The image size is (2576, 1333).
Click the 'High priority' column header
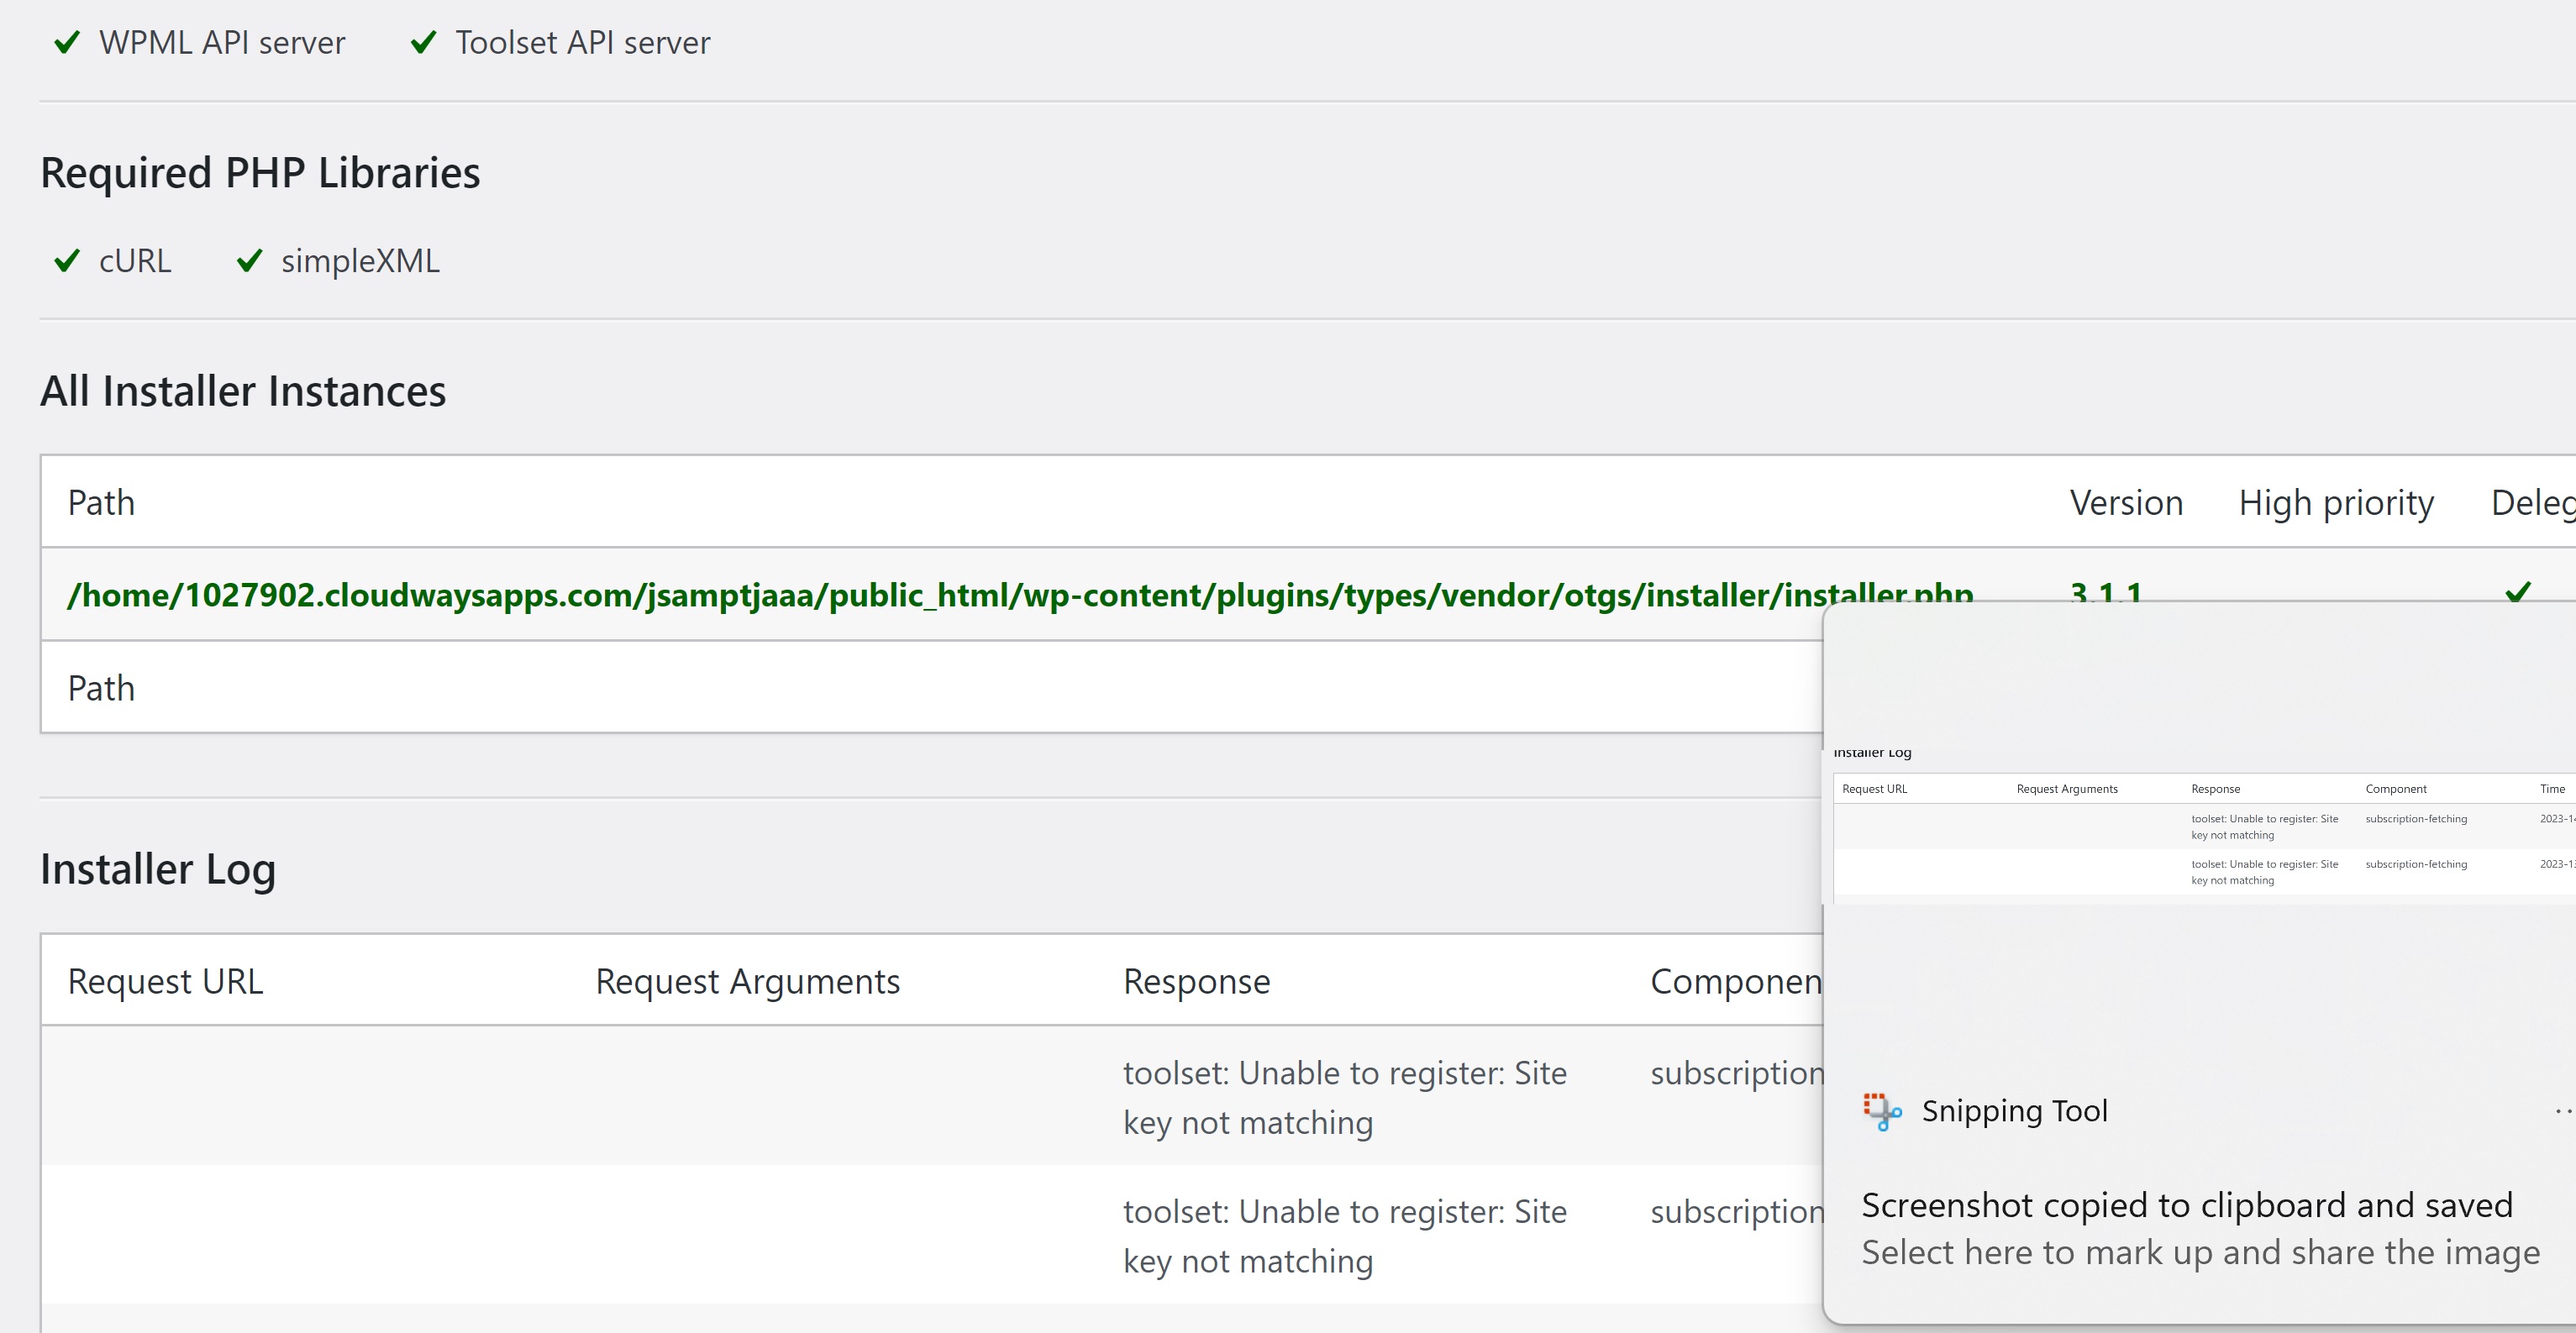point(2336,503)
